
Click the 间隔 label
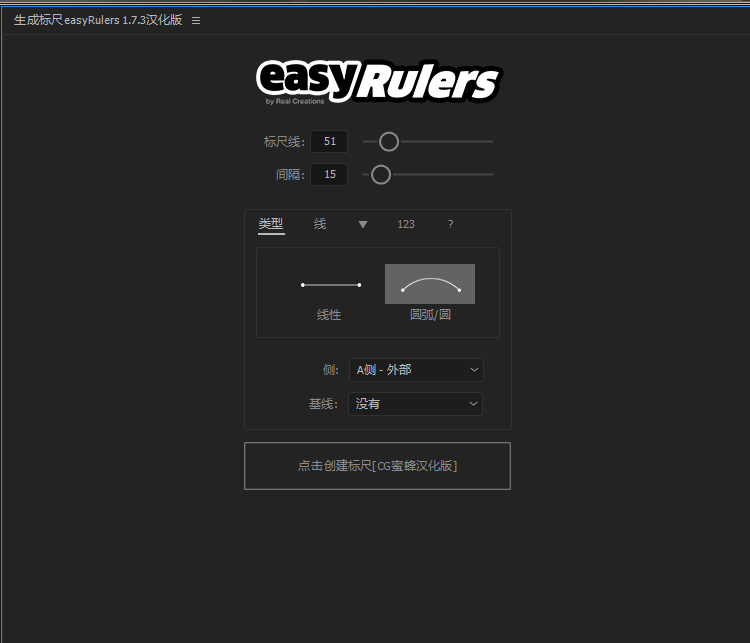tap(290, 175)
